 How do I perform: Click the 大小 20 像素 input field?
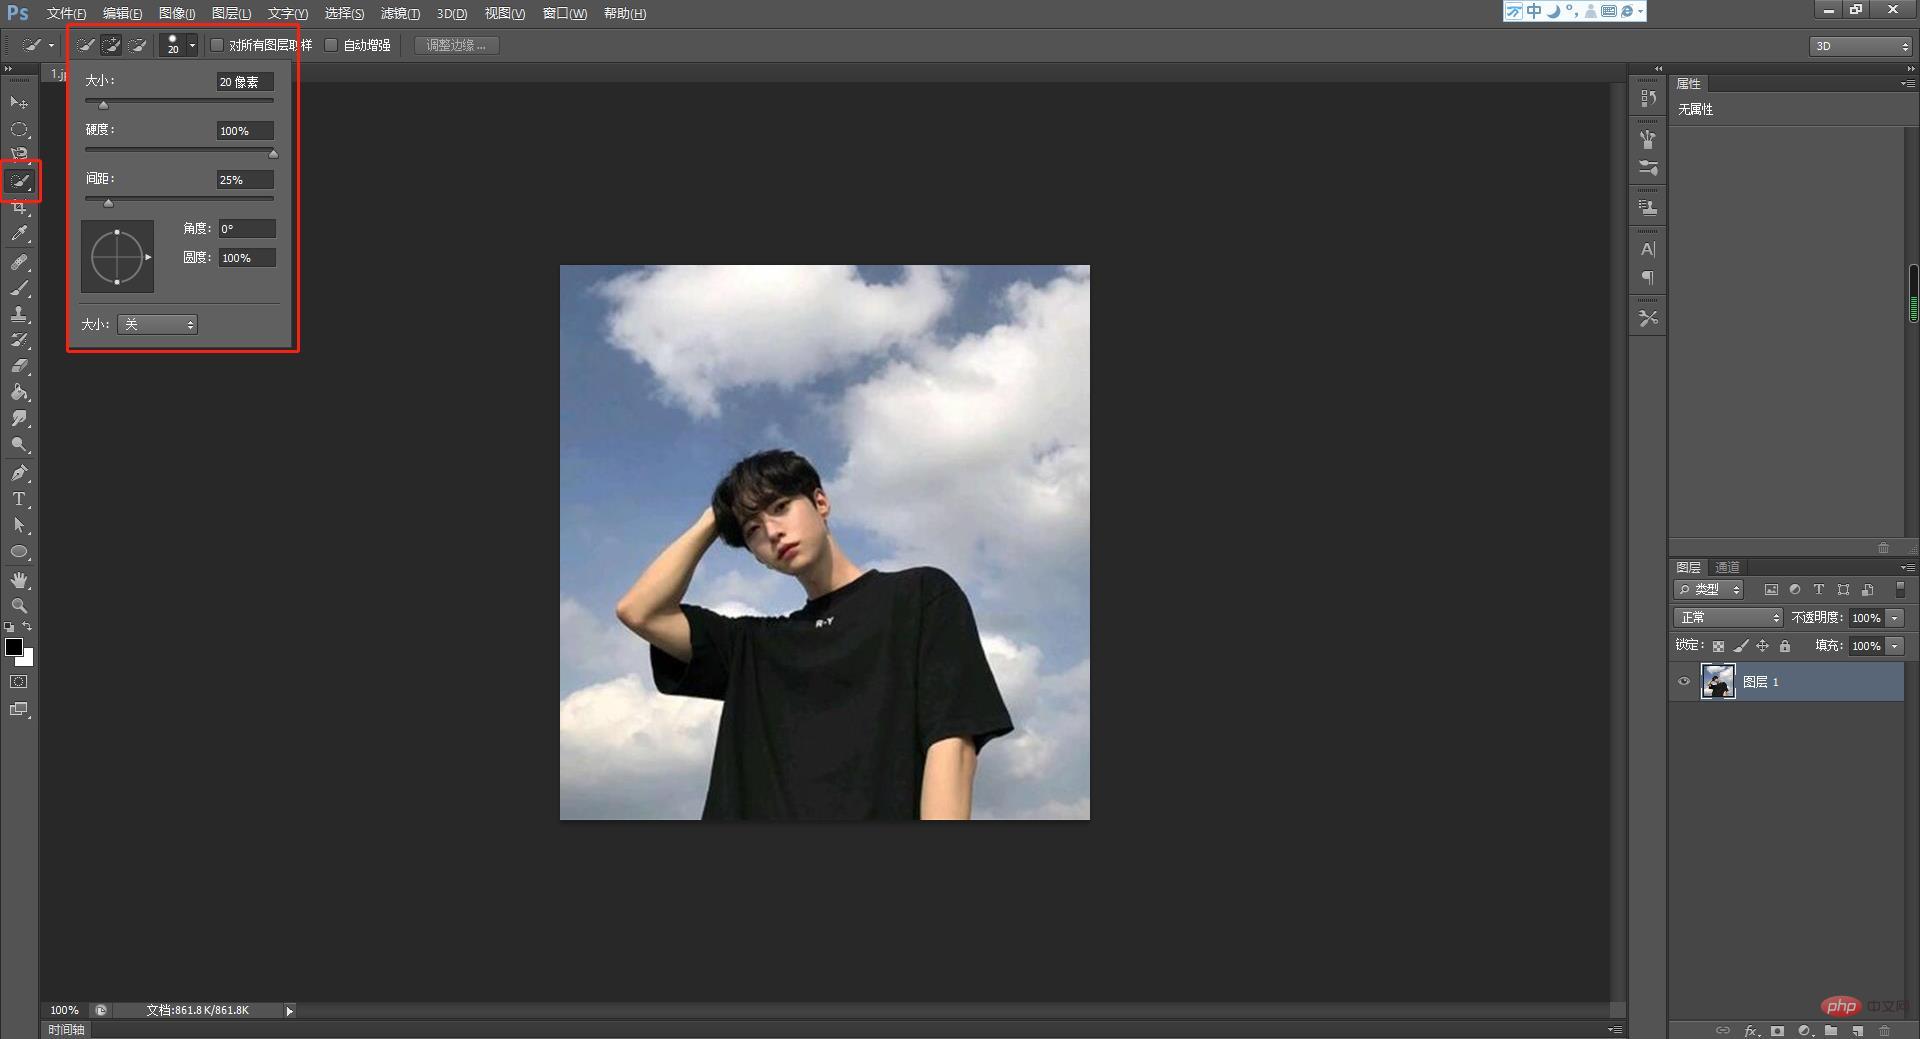click(245, 82)
